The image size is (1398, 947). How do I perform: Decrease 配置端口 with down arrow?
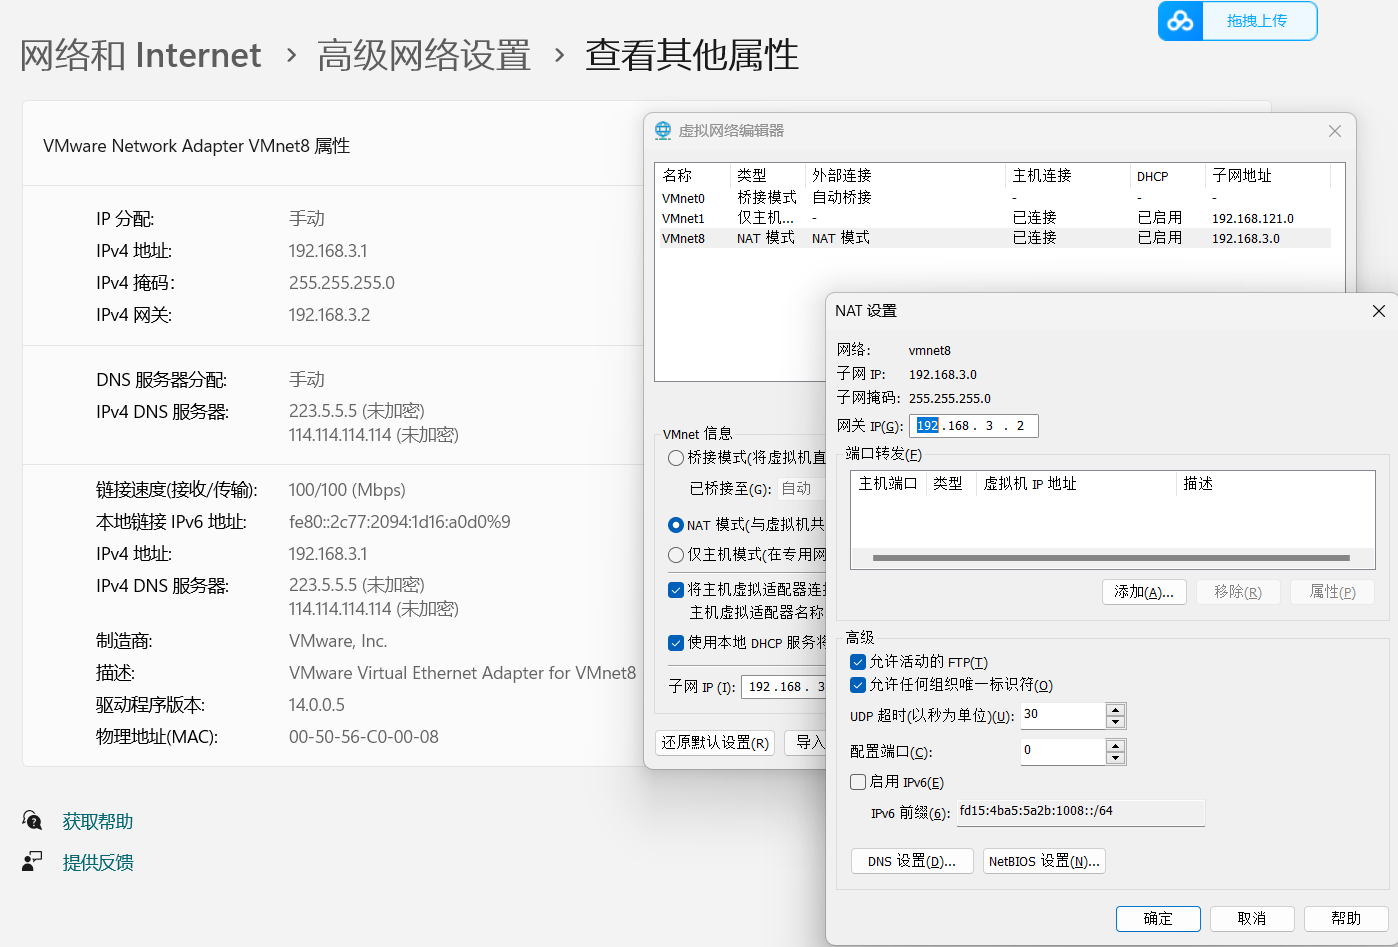point(1116,758)
